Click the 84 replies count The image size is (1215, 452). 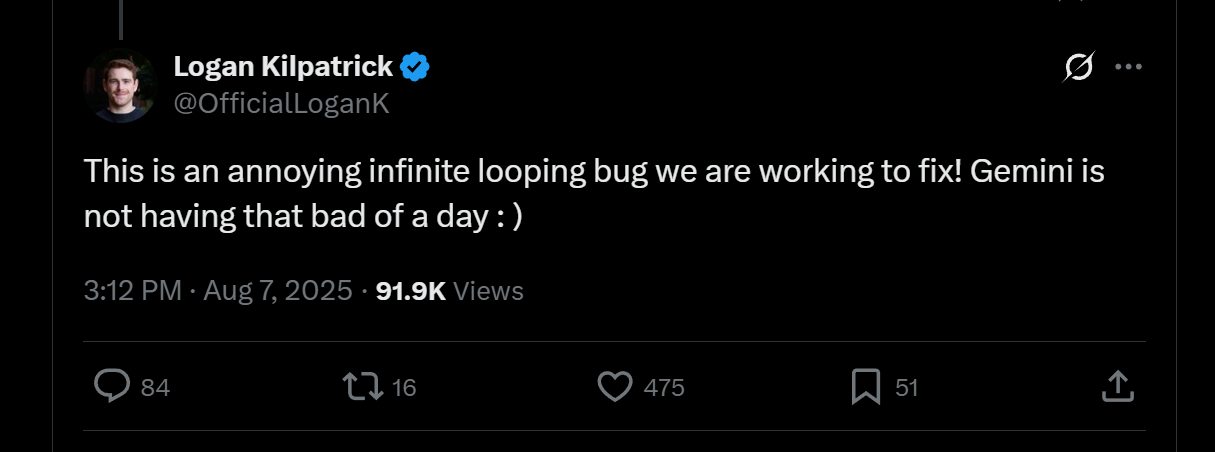[155, 387]
